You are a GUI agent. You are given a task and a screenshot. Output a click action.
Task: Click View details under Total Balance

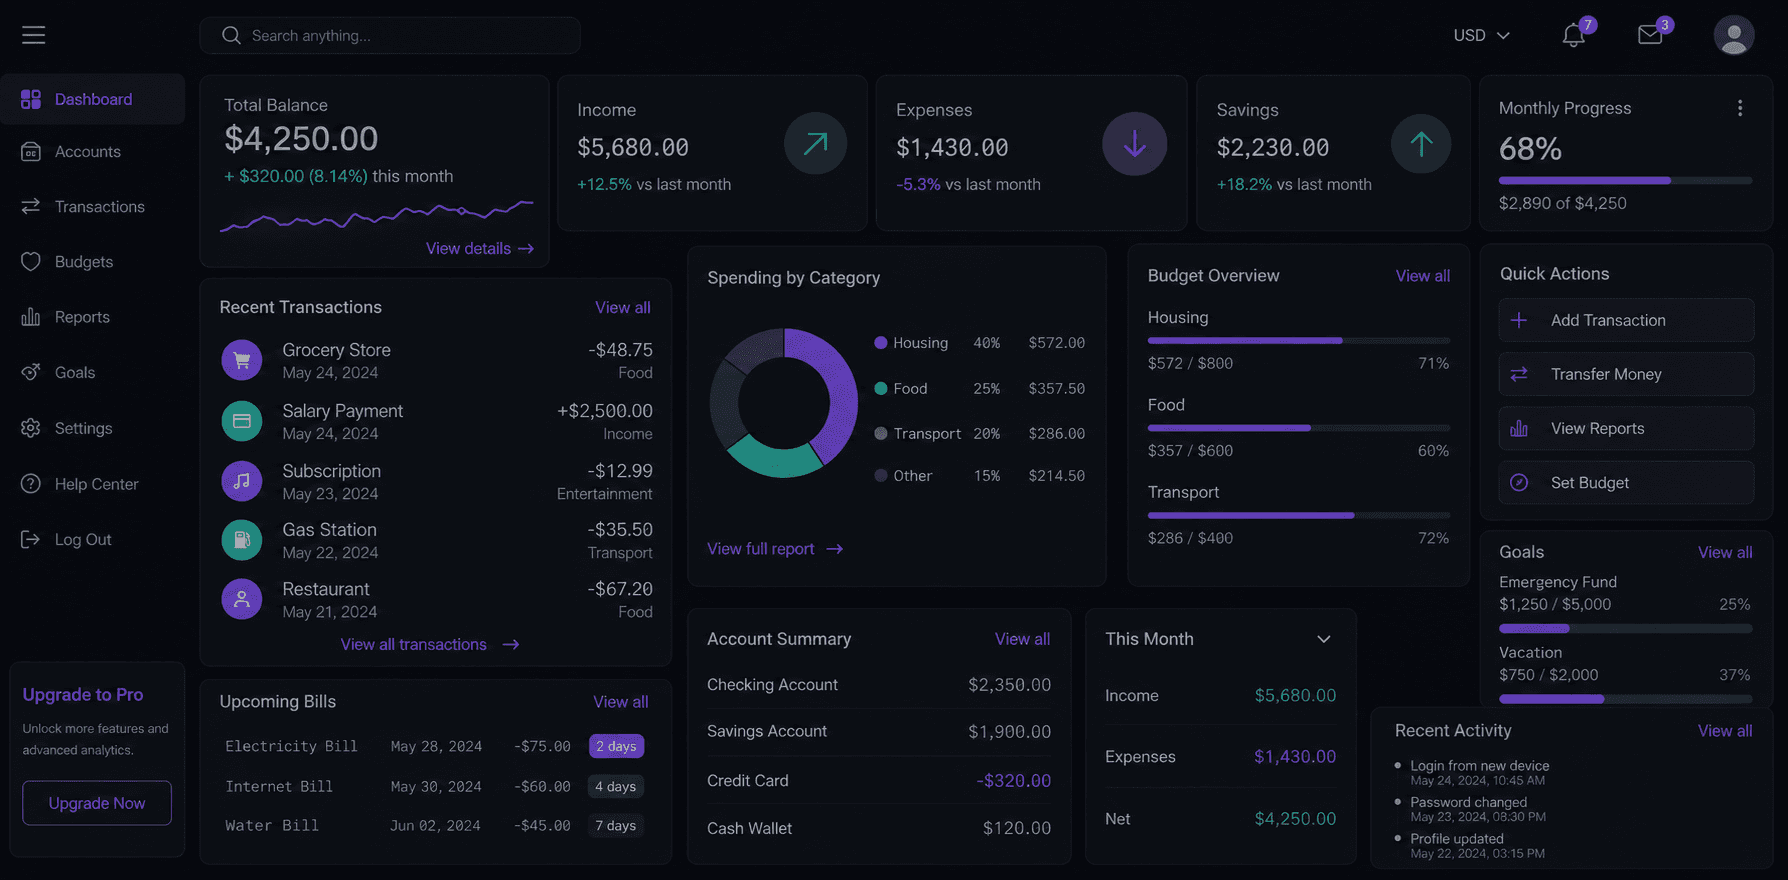[x=480, y=248]
